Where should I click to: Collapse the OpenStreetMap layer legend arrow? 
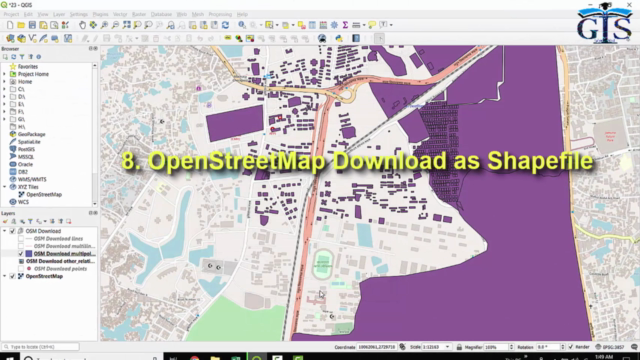(4, 276)
